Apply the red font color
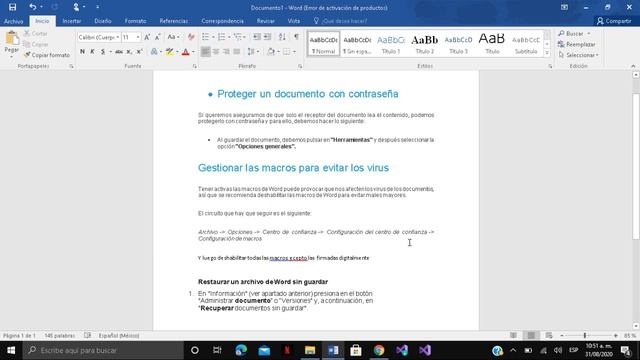The image size is (640, 360). (186, 51)
